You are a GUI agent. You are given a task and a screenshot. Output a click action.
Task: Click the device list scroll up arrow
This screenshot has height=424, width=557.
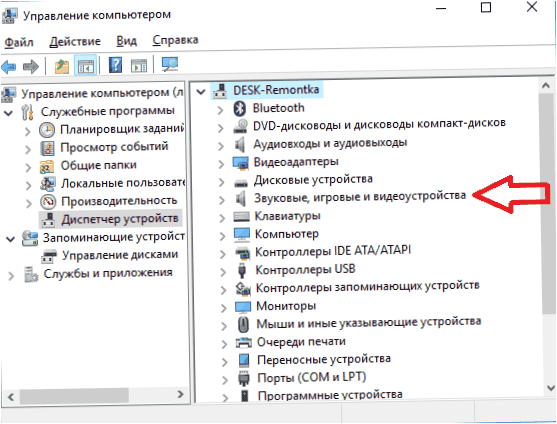(x=546, y=85)
